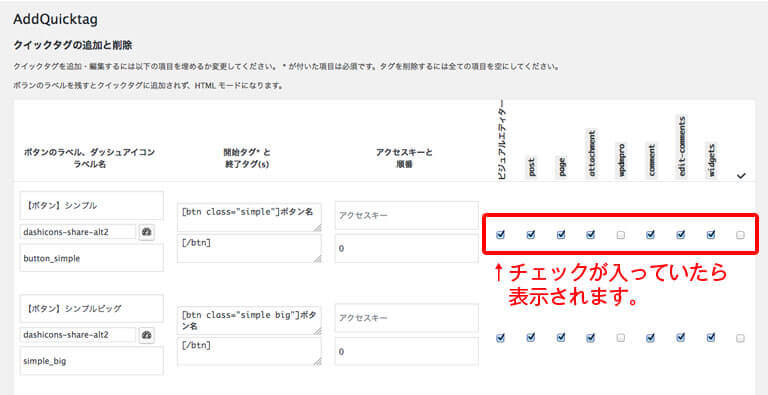Click the edit-comments column header
Screen dimensions: 768x395
(682, 148)
